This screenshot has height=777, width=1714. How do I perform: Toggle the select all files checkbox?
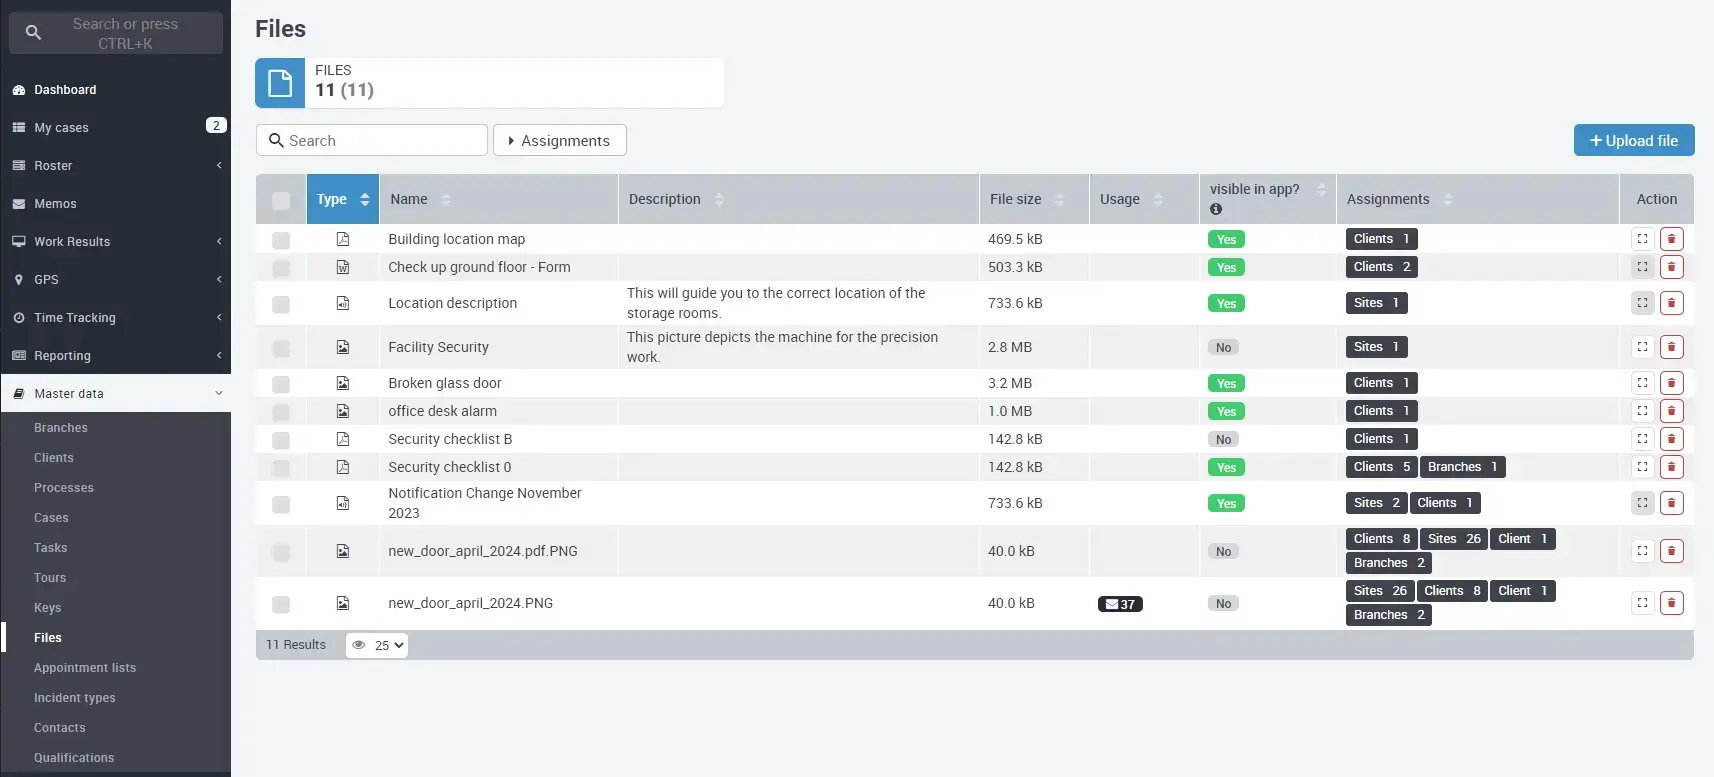point(281,200)
